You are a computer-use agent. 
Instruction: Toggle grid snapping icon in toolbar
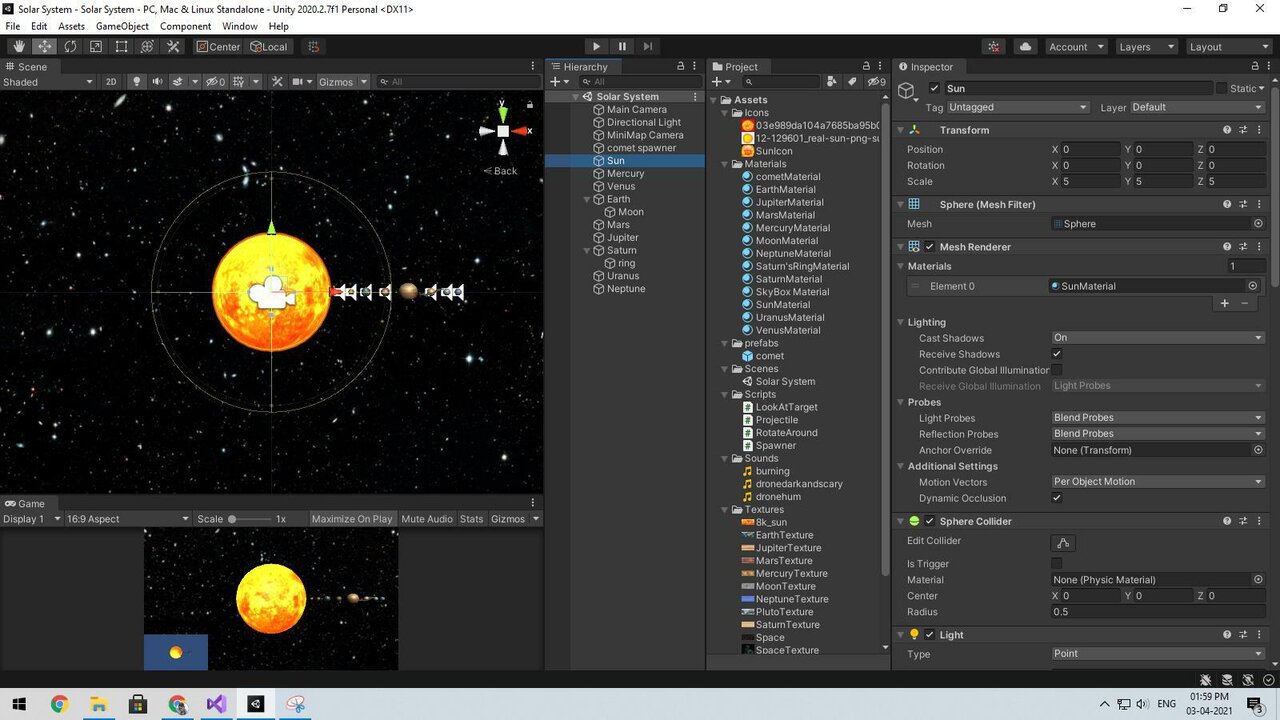pyautogui.click(x=313, y=47)
